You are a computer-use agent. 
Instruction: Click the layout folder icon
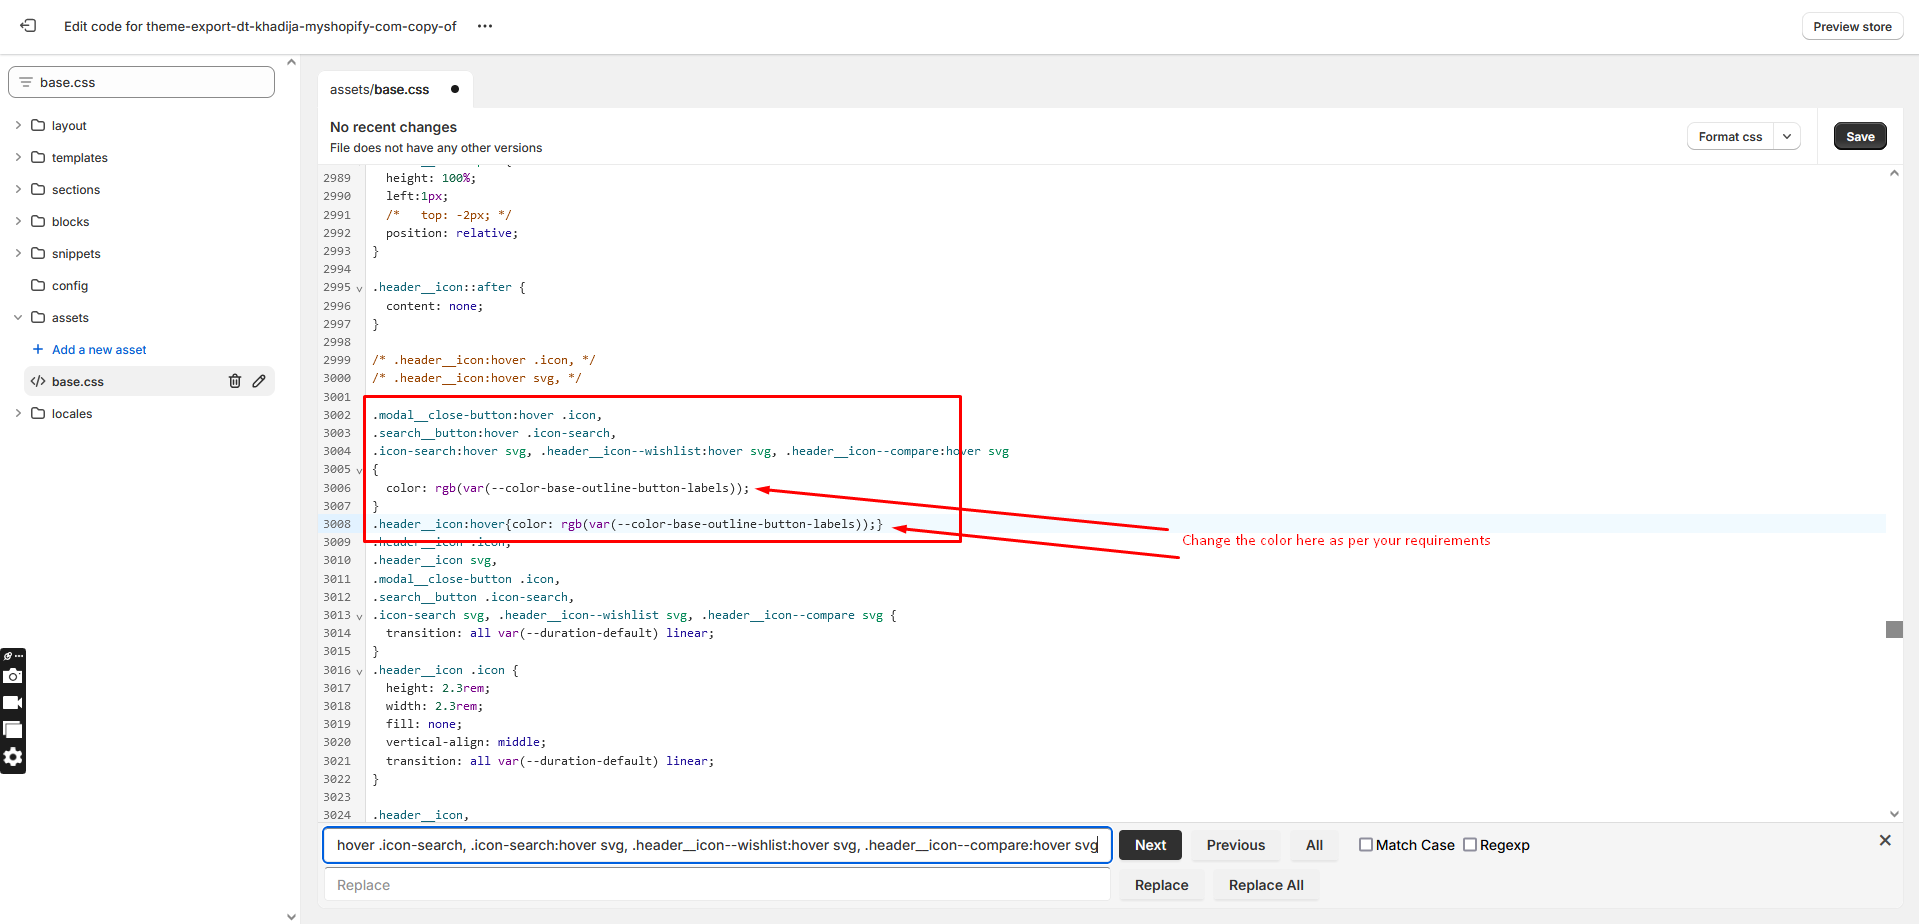tap(38, 125)
